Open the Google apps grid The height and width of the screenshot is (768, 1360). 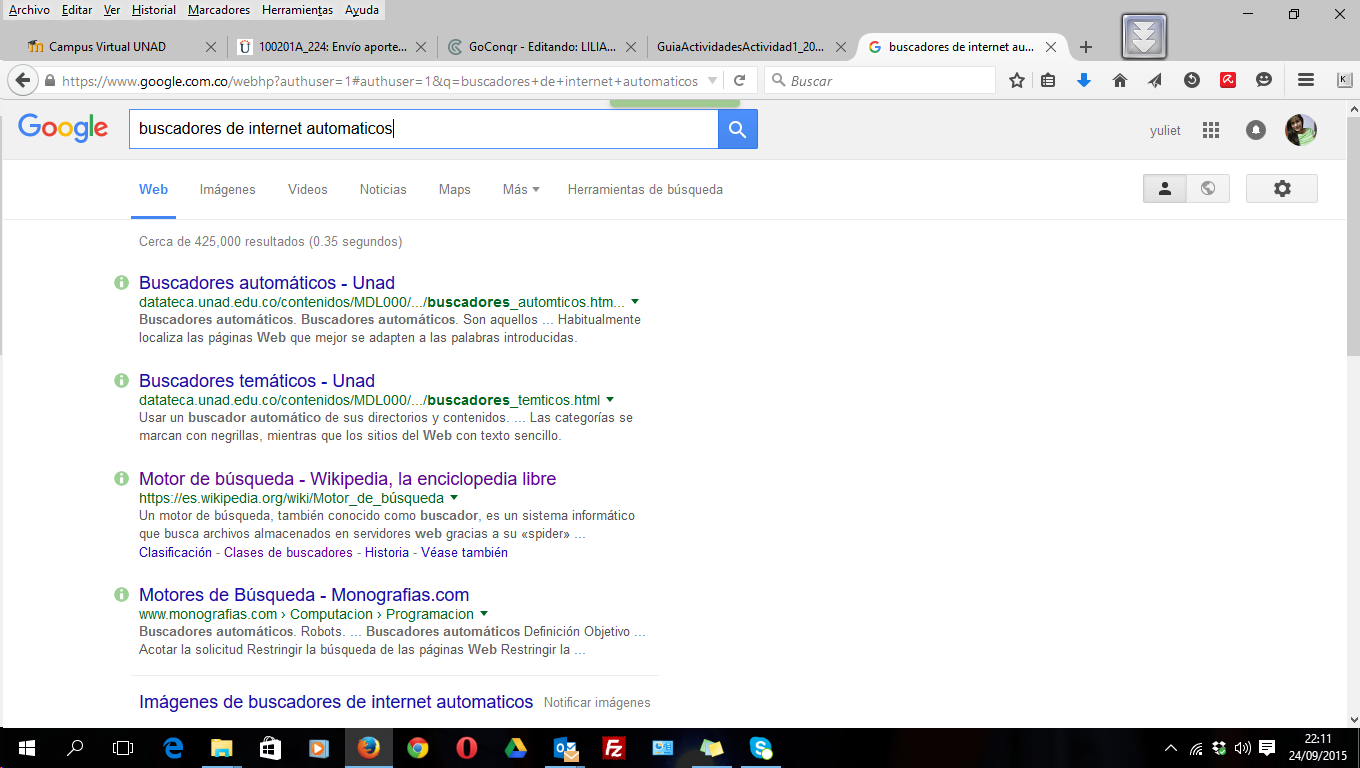pyautogui.click(x=1211, y=130)
